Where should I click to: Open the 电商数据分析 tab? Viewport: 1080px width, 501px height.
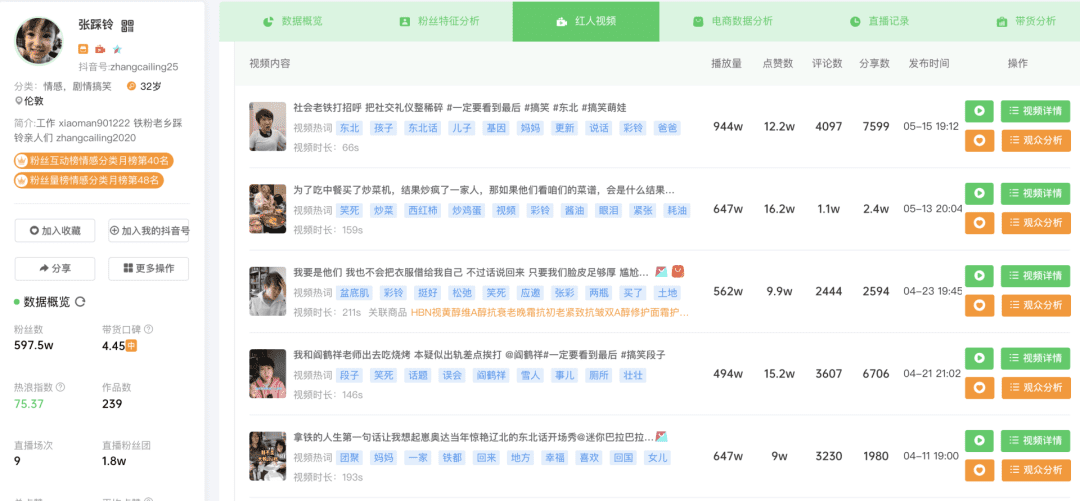tap(732, 21)
